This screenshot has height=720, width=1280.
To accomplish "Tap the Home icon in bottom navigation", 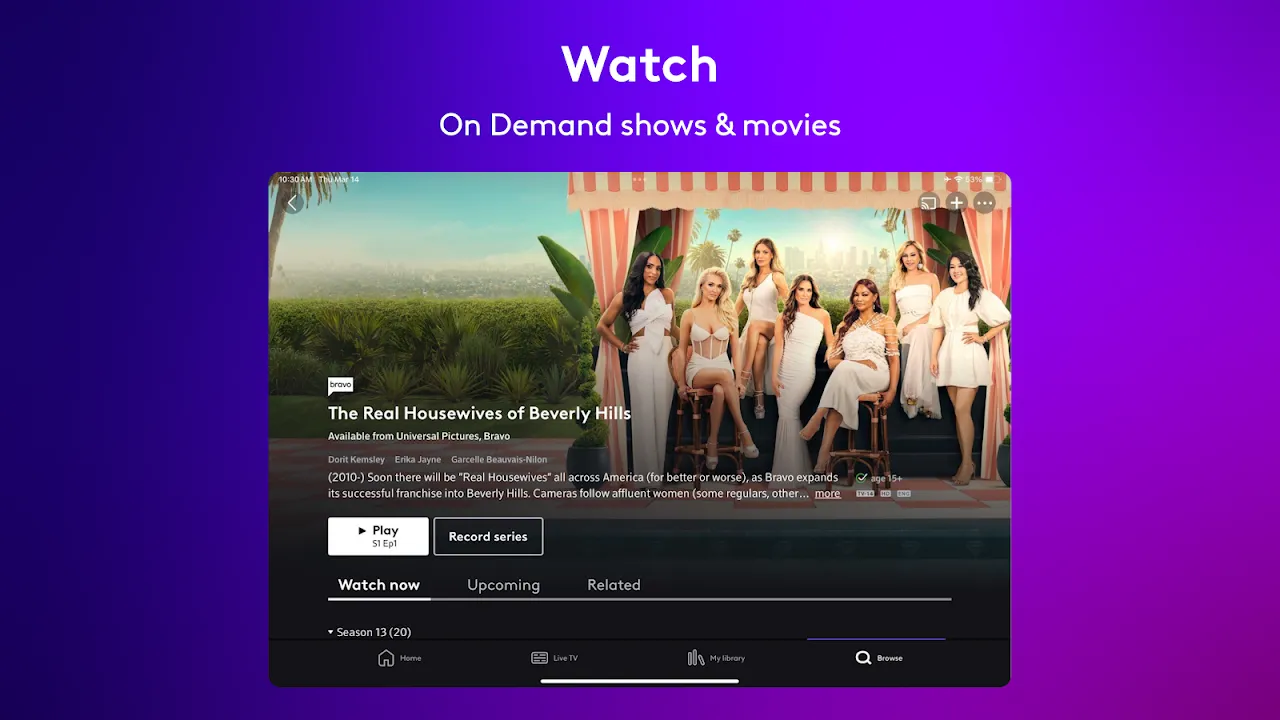I will (386, 658).
